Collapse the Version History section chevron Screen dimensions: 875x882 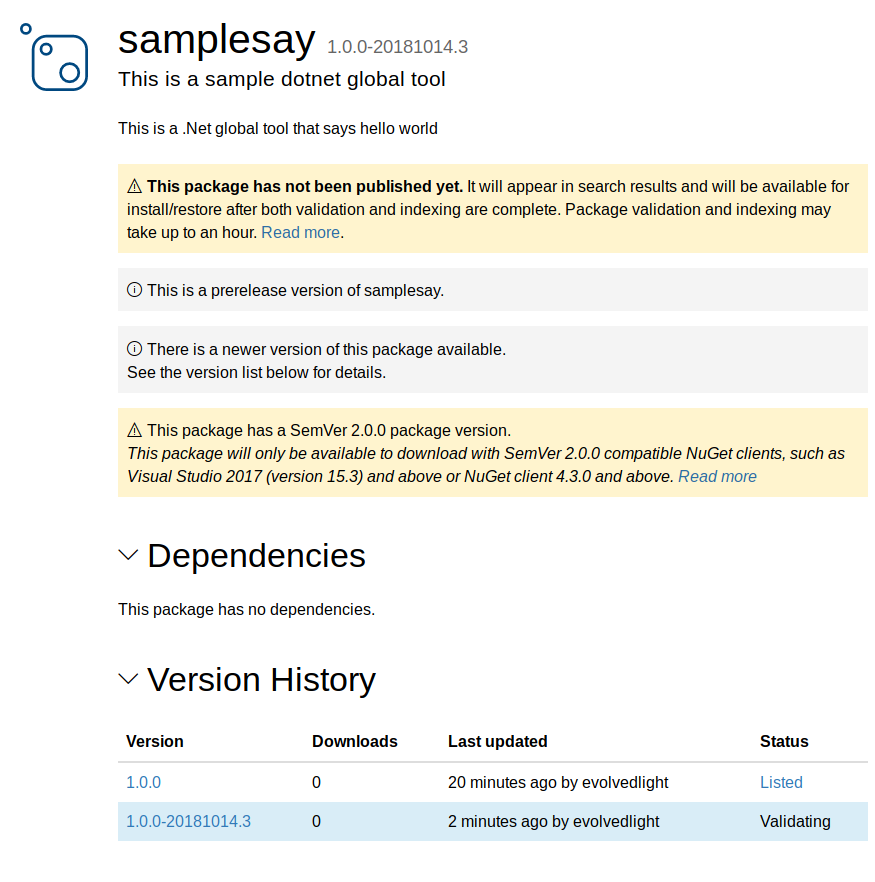click(x=128, y=679)
